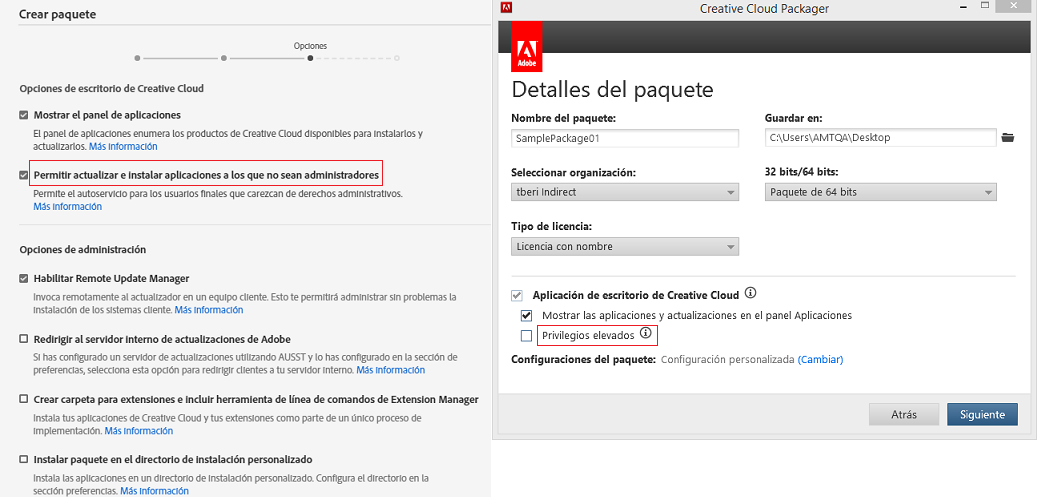Click into the Nombre del paquete field
The width and height of the screenshot is (1038, 497).
624,137
